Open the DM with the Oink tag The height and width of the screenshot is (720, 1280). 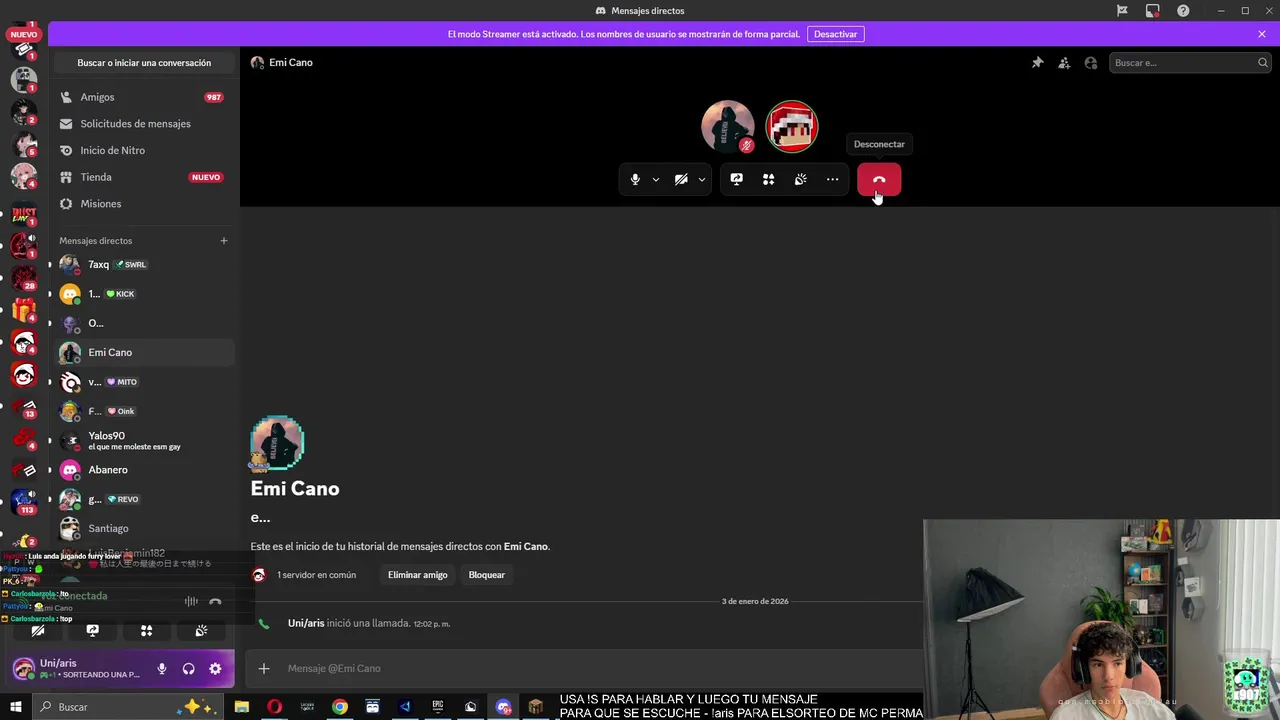pos(143,411)
